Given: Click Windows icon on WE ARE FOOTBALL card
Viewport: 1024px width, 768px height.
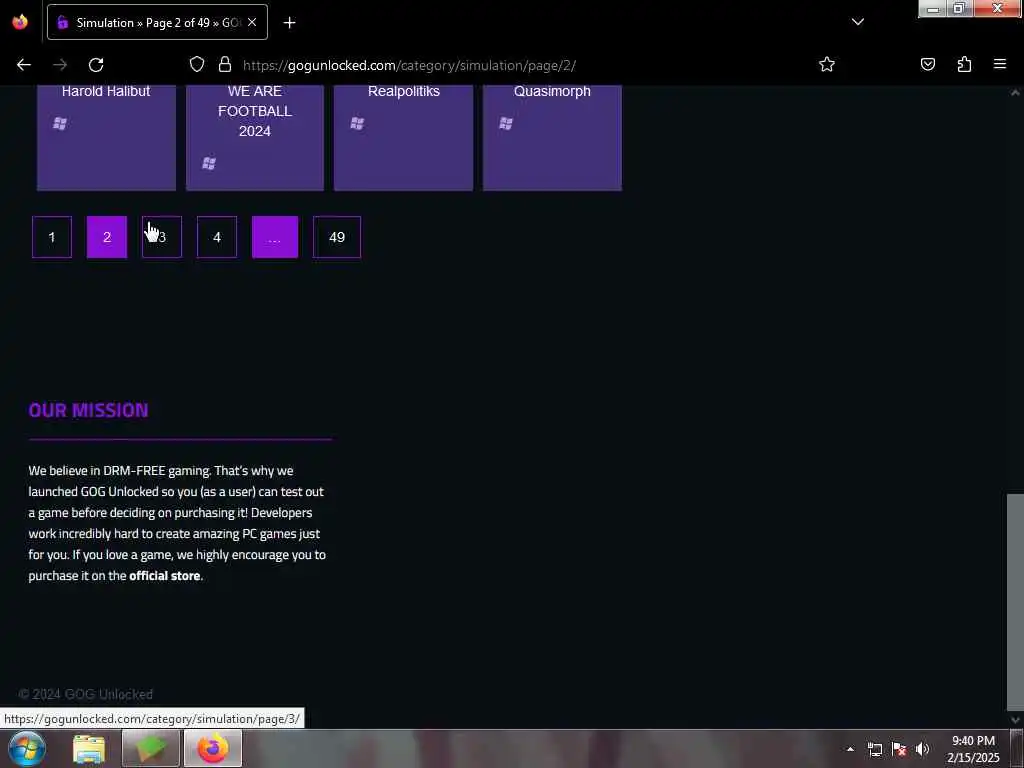Looking at the screenshot, I should (x=209, y=163).
